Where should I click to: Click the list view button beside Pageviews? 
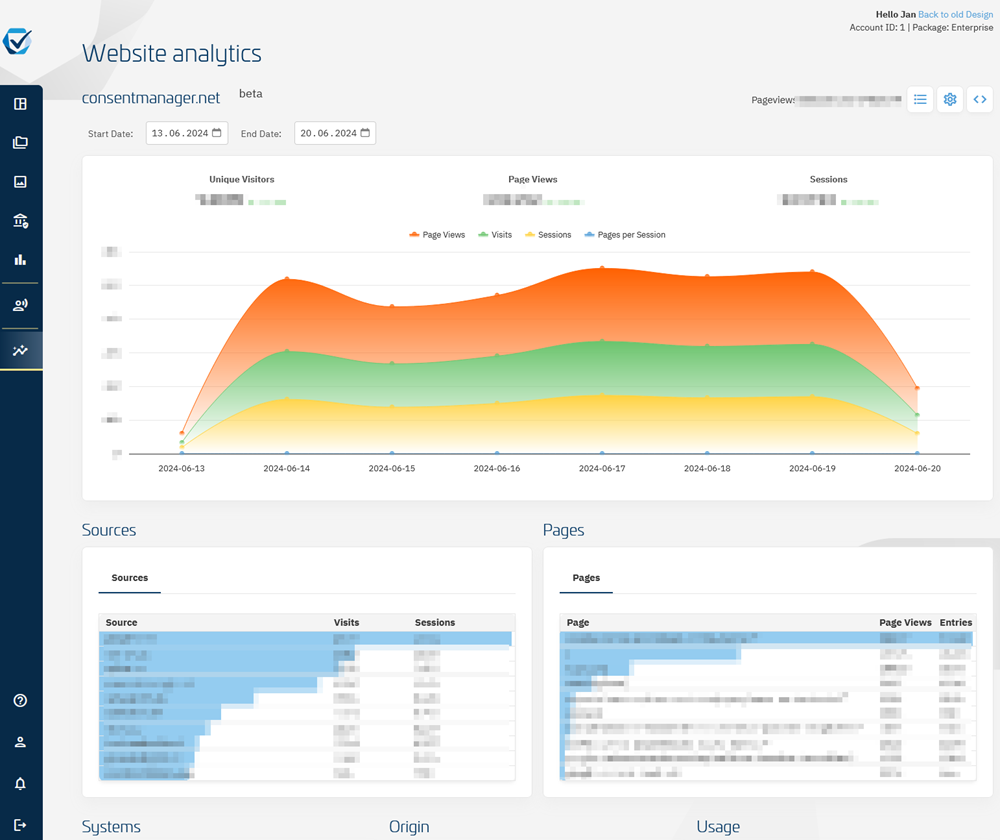pyautogui.click(x=920, y=99)
